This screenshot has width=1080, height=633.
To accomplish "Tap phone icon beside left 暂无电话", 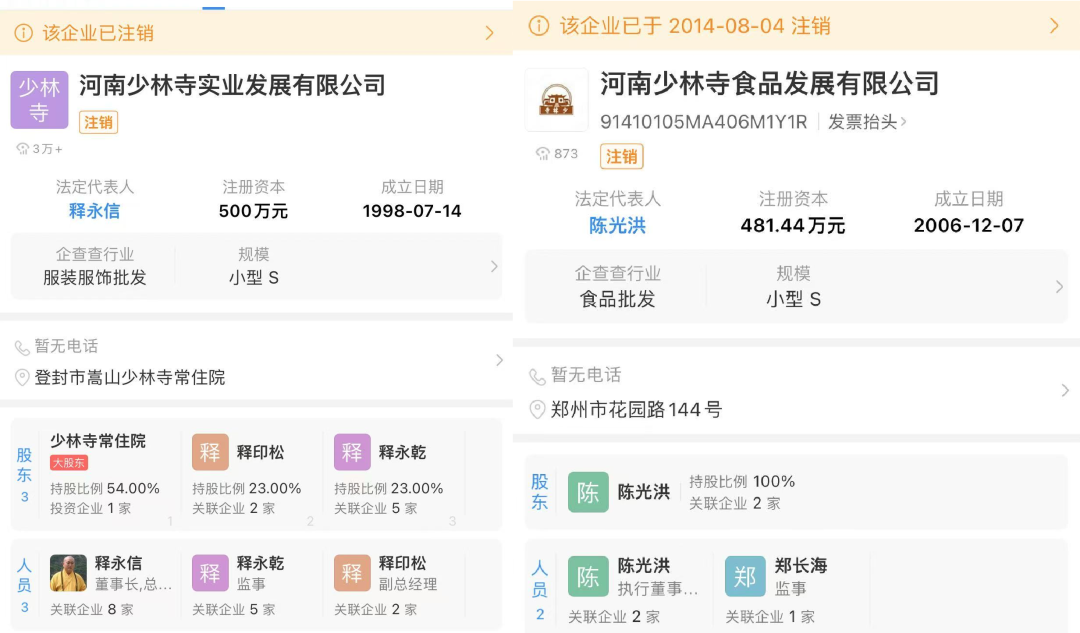I will click(x=22, y=347).
